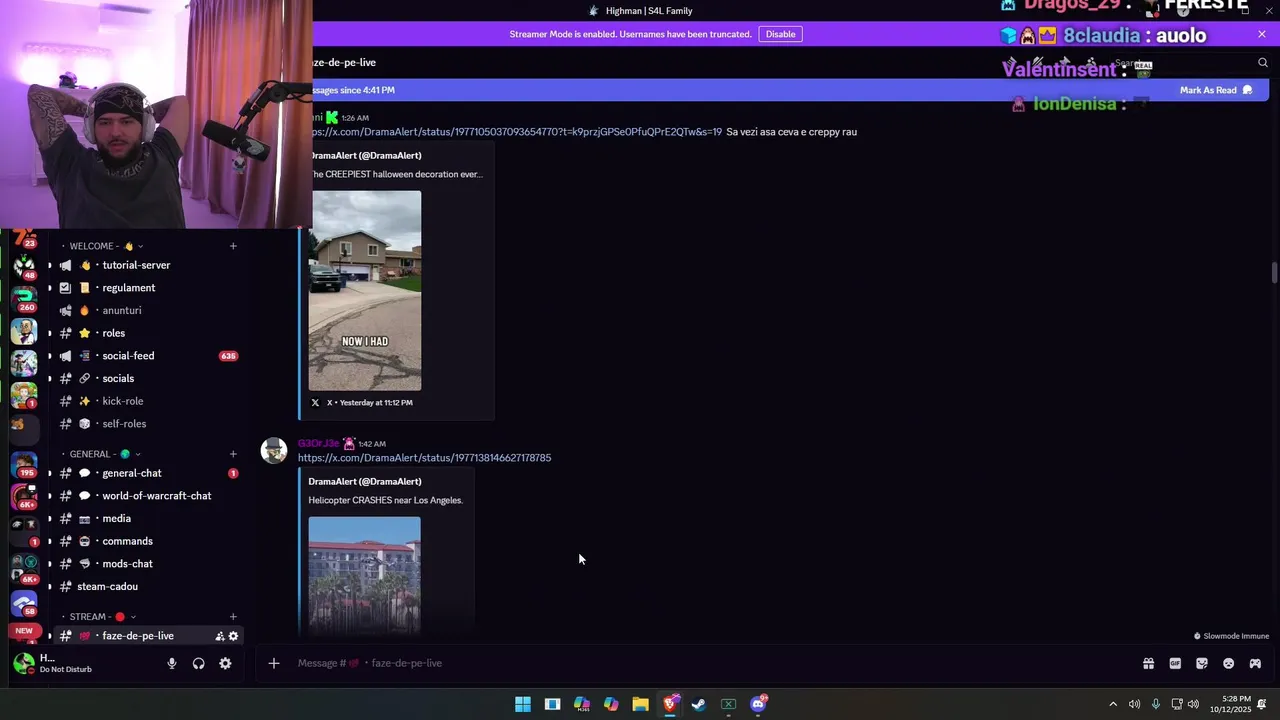Click DramaAlert embed title above CREEPIEST text
The height and width of the screenshot is (720, 1280).
click(x=366, y=155)
